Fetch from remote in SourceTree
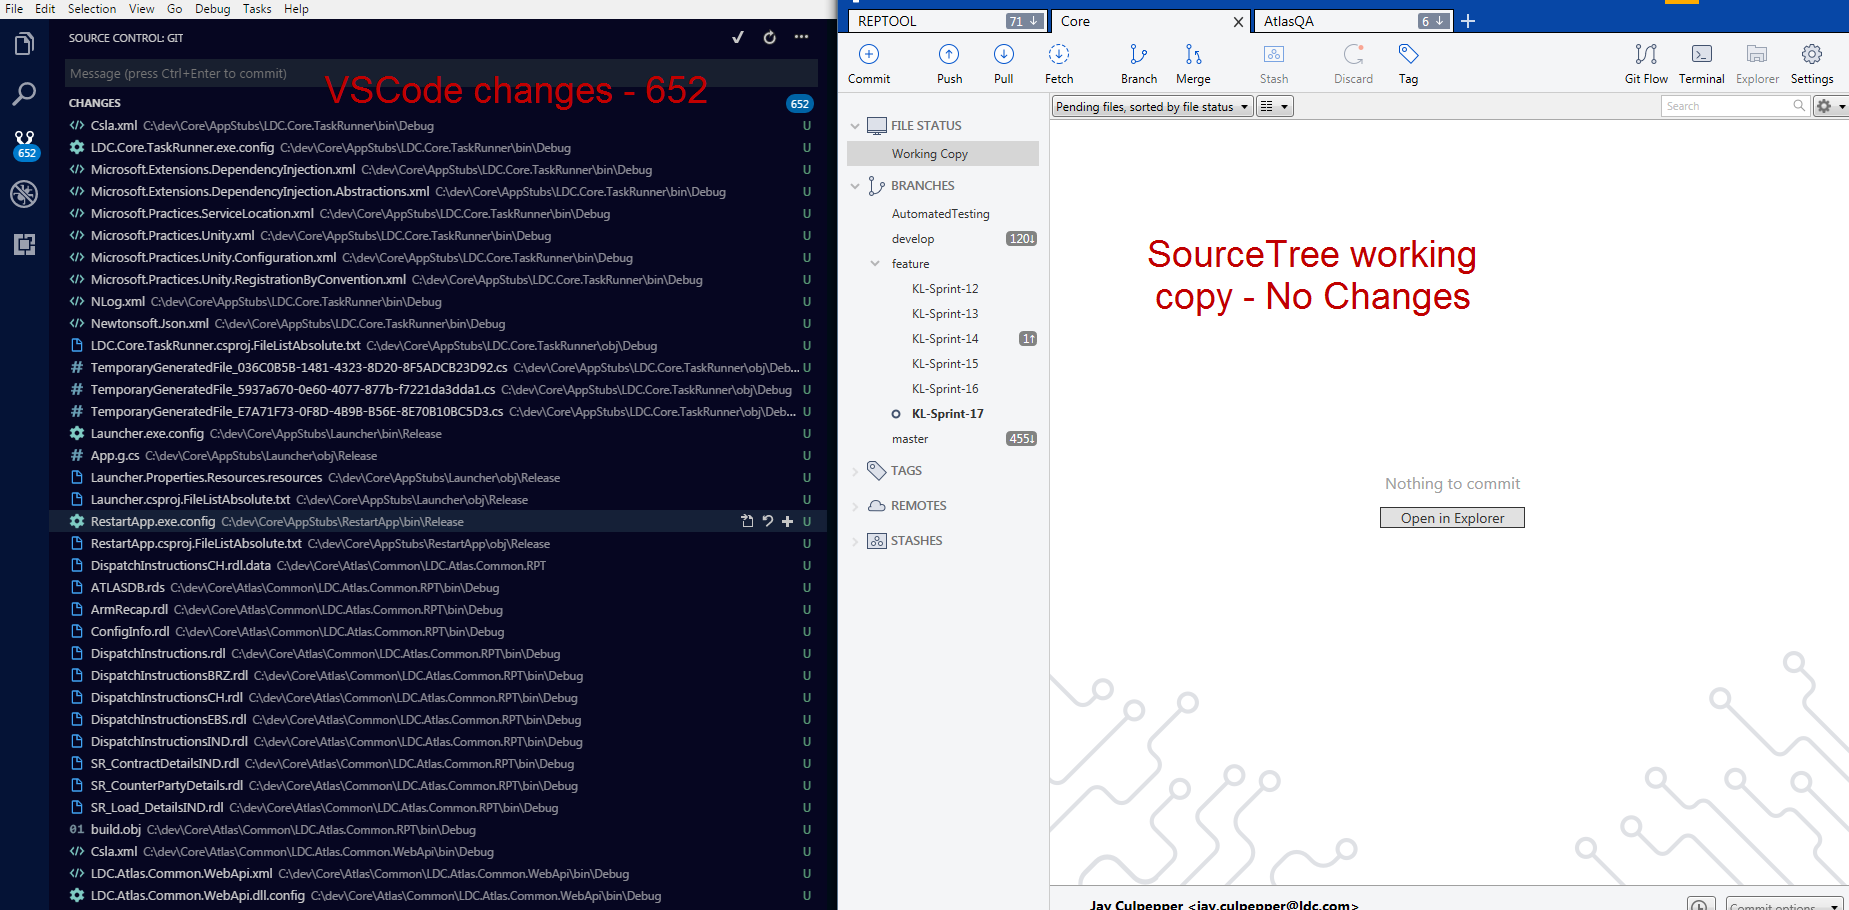 point(1059,62)
